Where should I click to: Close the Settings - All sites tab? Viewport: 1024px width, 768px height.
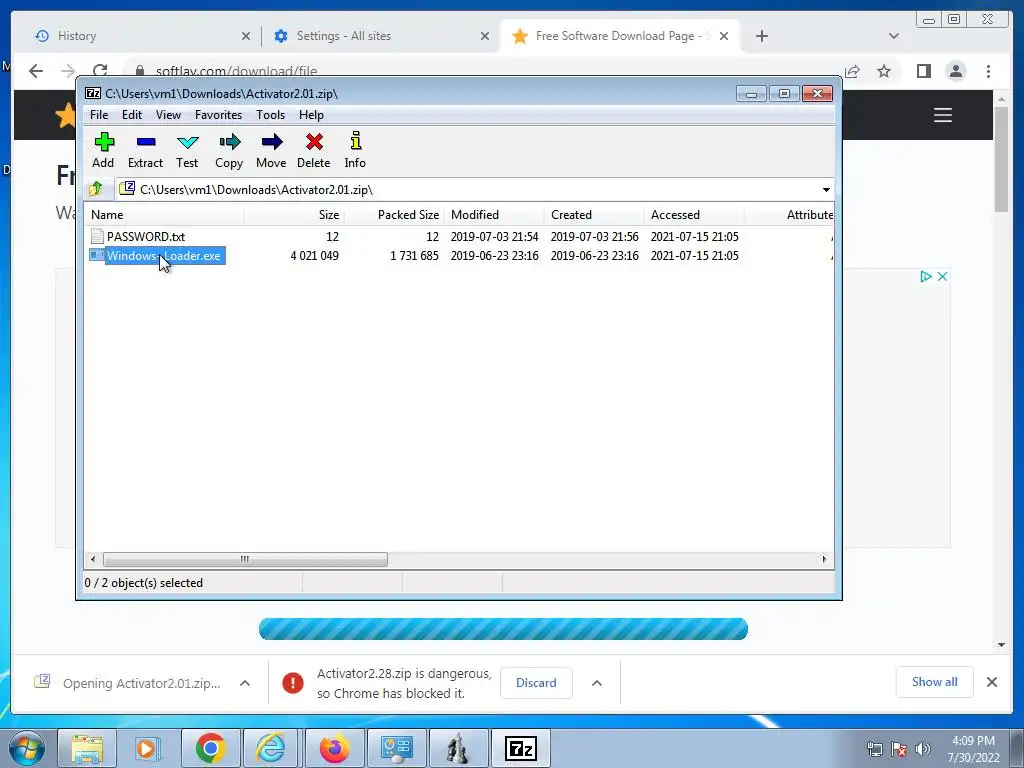(x=485, y=36)
